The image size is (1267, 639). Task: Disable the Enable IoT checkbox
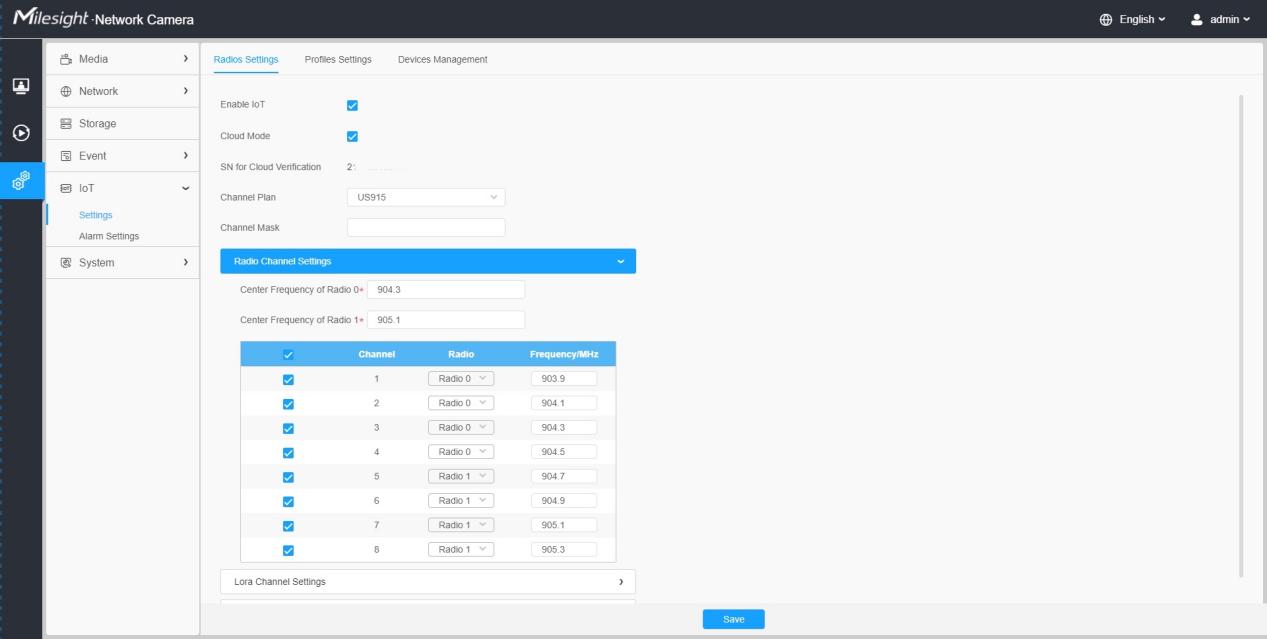click(352, 105)
